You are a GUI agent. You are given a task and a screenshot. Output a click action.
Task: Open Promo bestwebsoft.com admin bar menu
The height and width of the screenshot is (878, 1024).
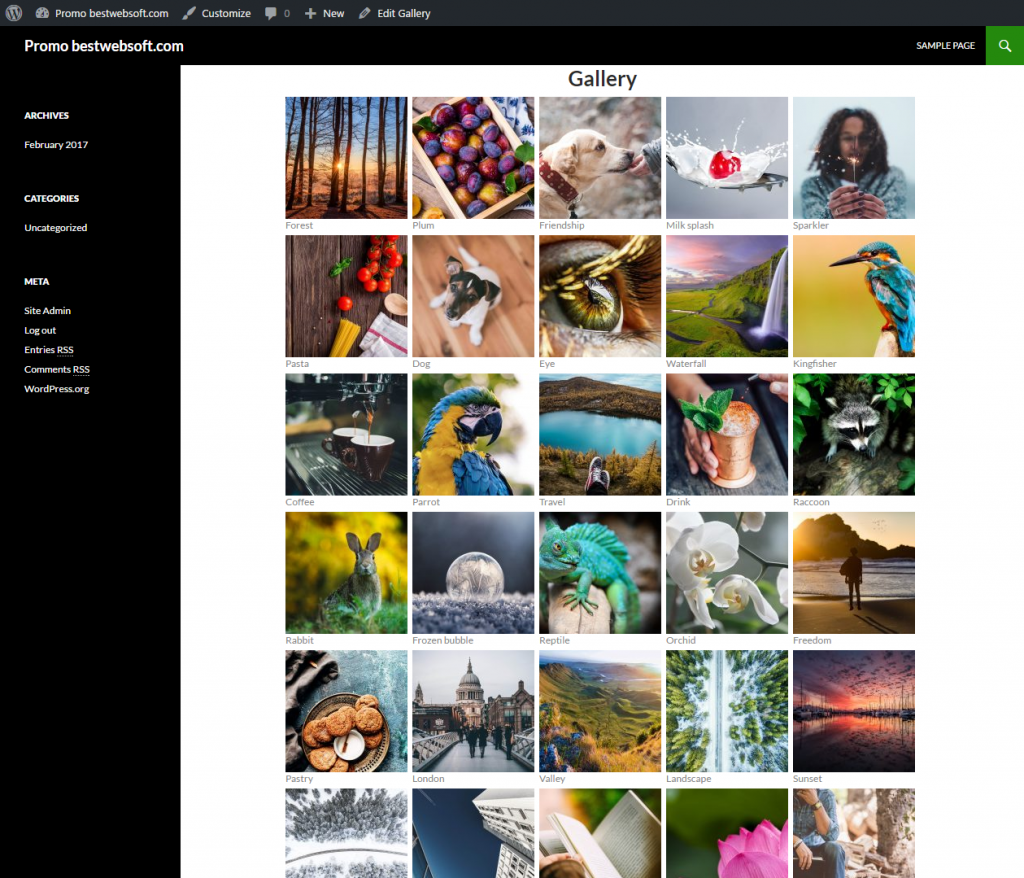point(103,13)
